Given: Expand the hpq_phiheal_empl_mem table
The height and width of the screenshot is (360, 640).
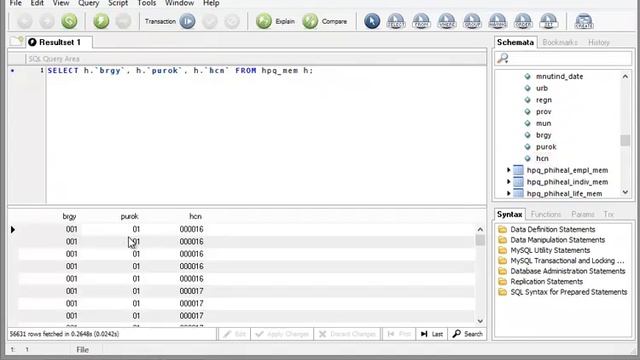Looking at the screenshot, I should click(x=509, y=170).
